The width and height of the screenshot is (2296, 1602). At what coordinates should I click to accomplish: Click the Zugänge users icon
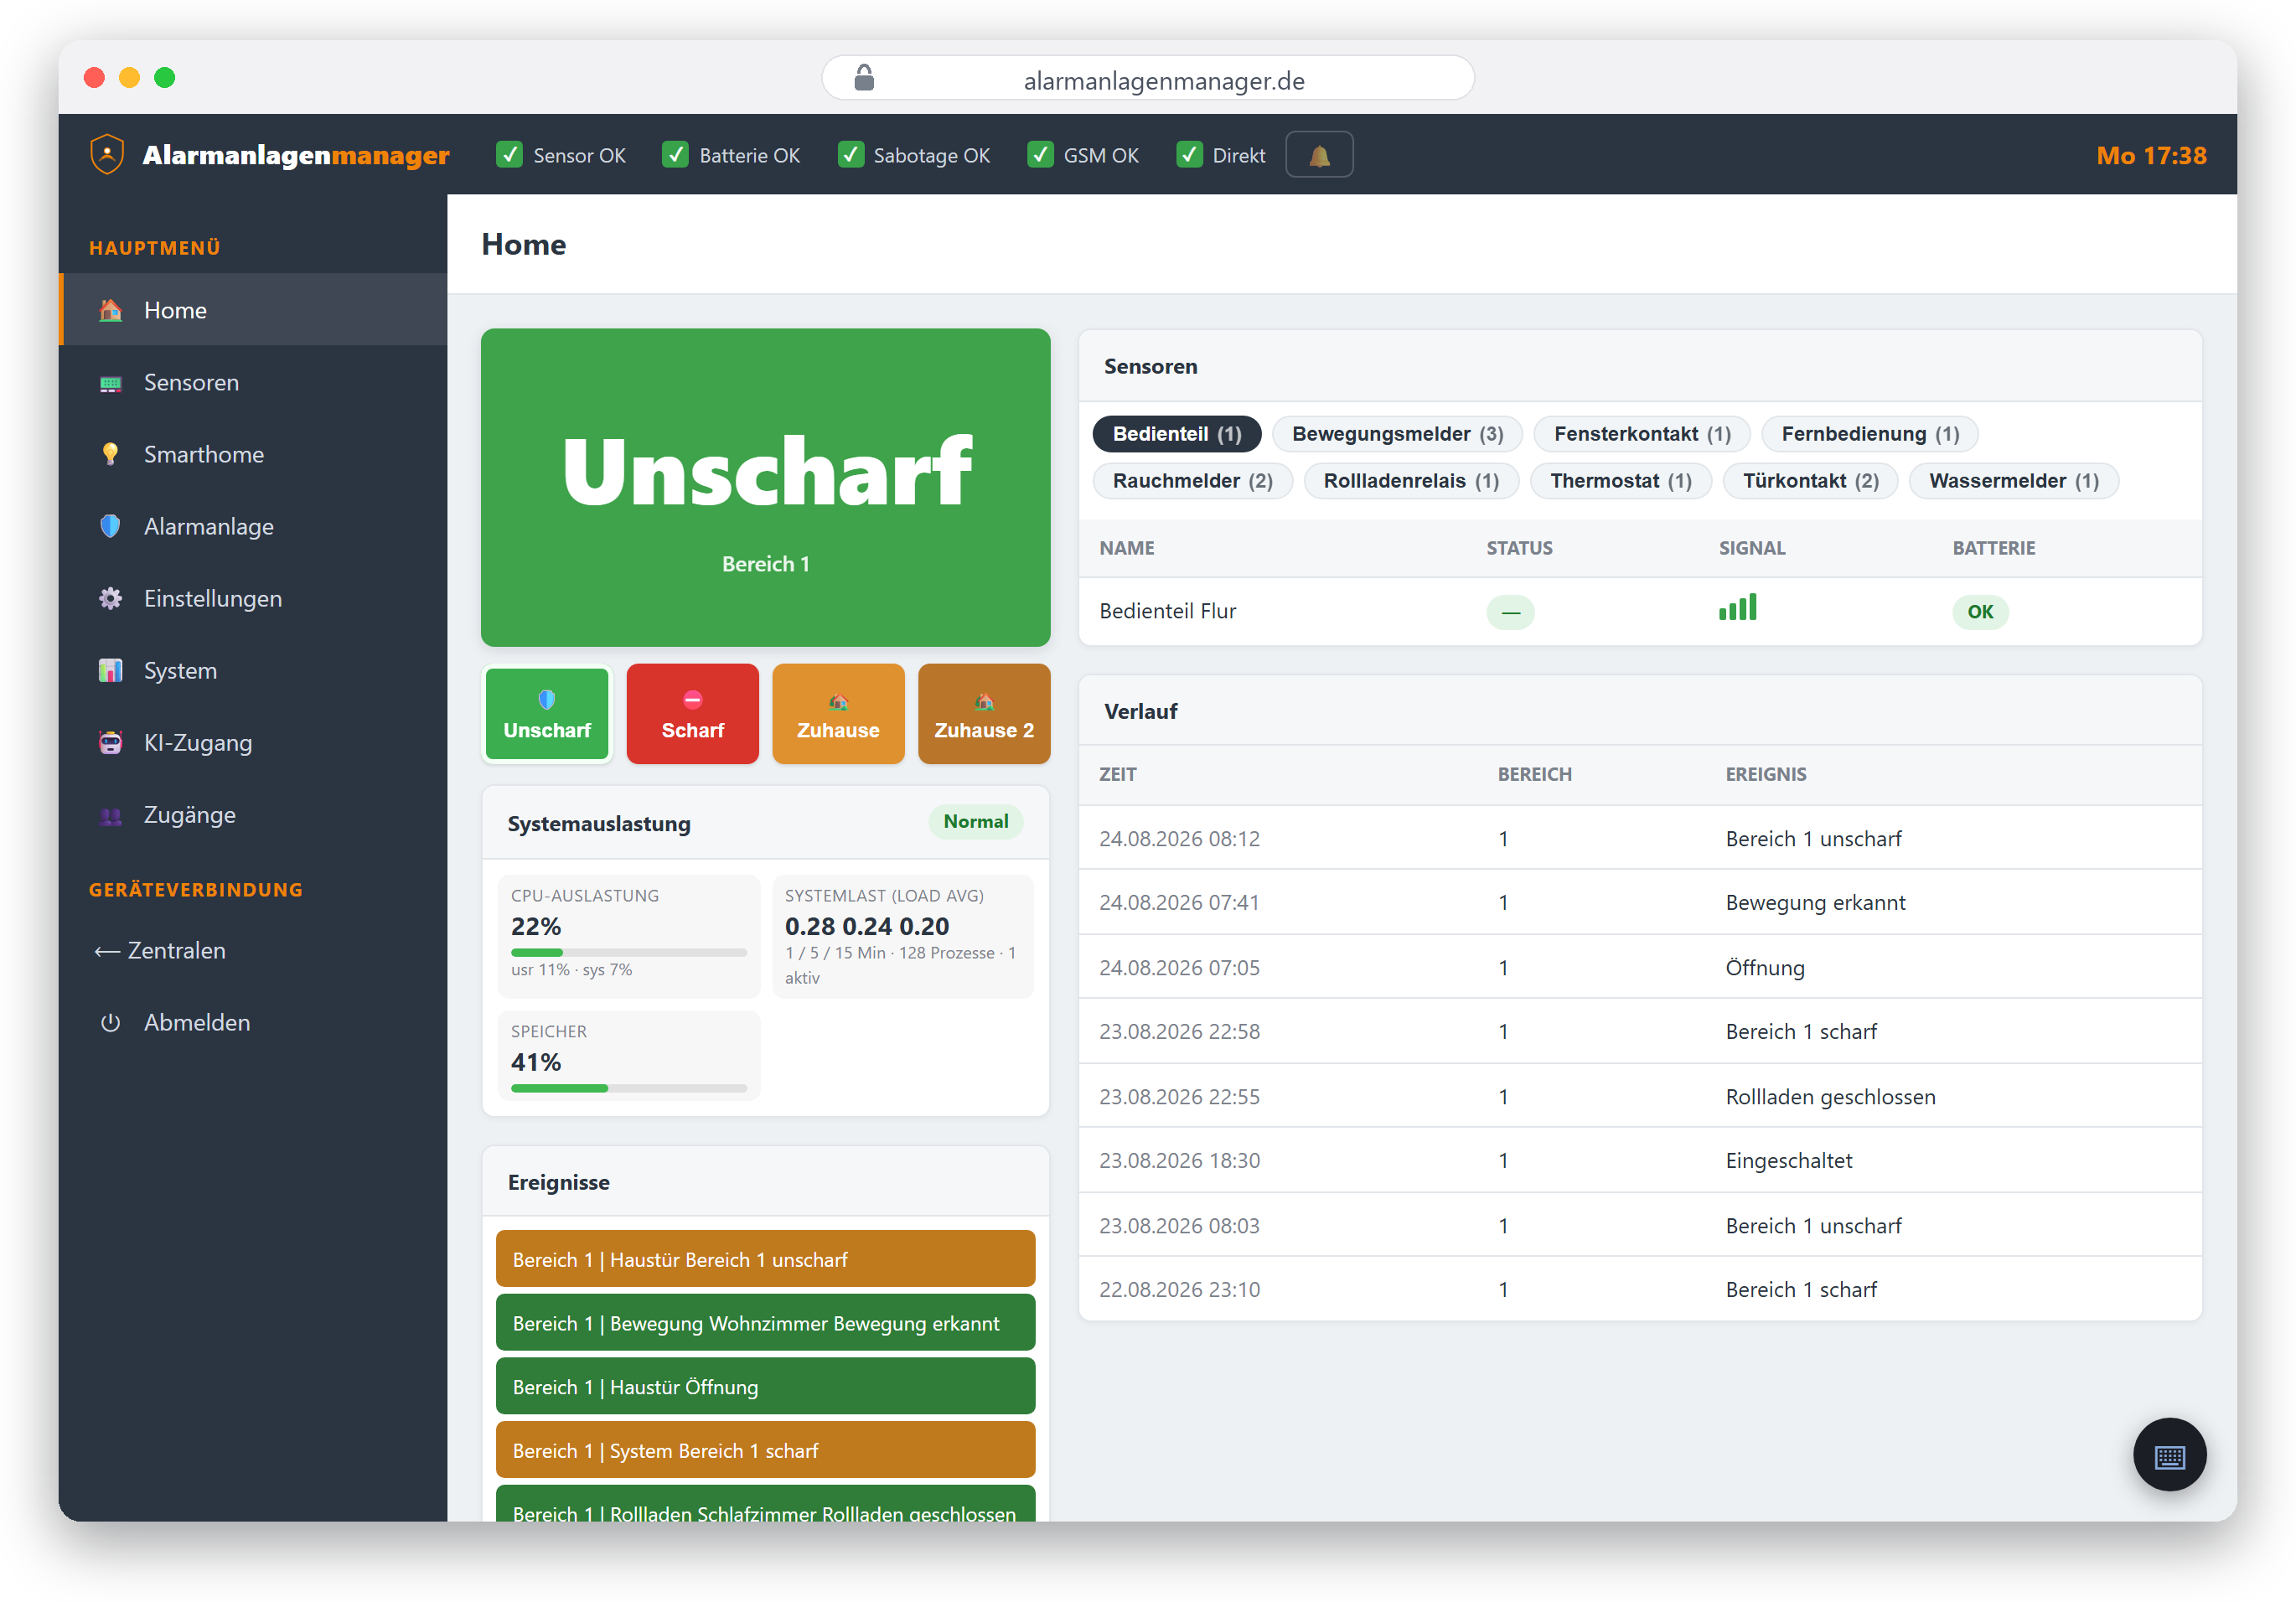[110, 815]
